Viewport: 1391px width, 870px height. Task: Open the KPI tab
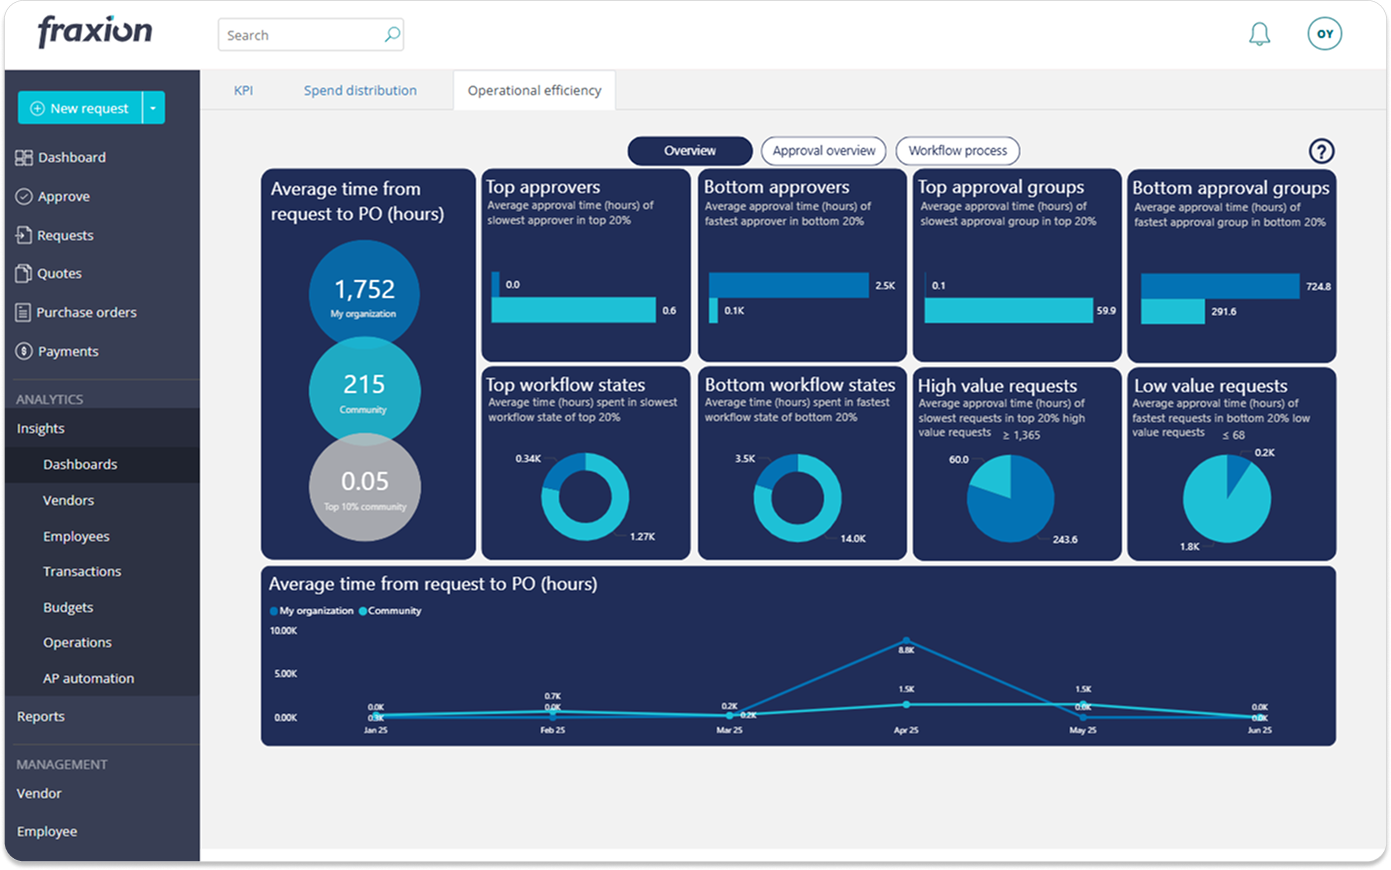pos(243,90)
